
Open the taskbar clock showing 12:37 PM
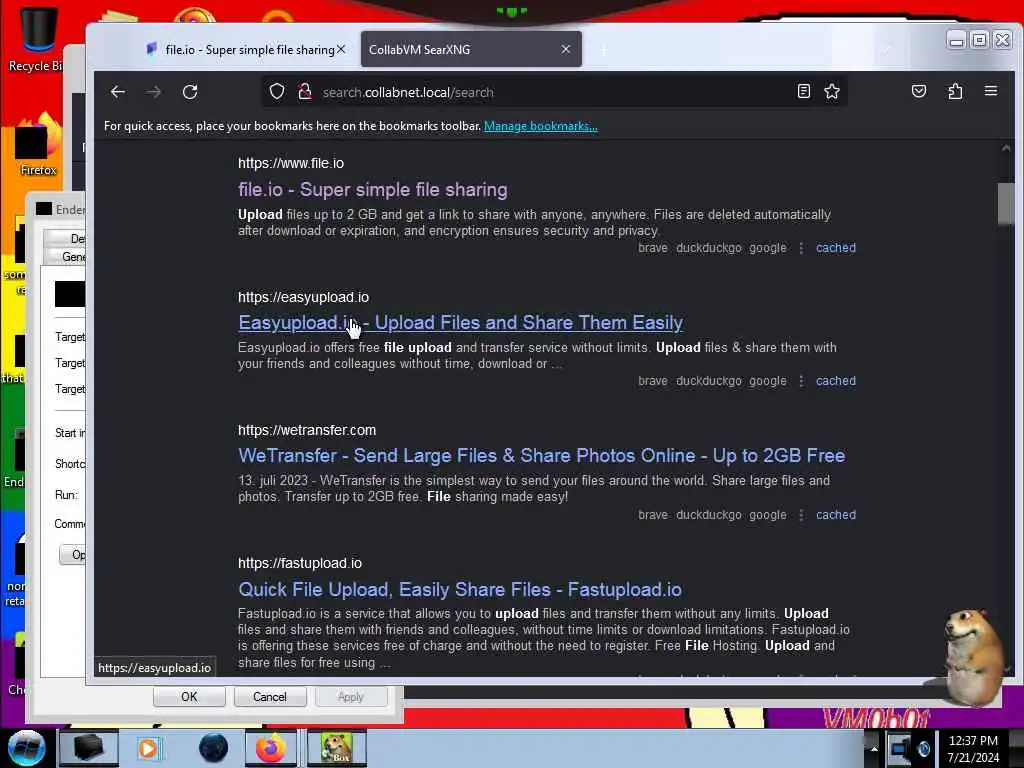pyautogui.click(x=973, y=749)
